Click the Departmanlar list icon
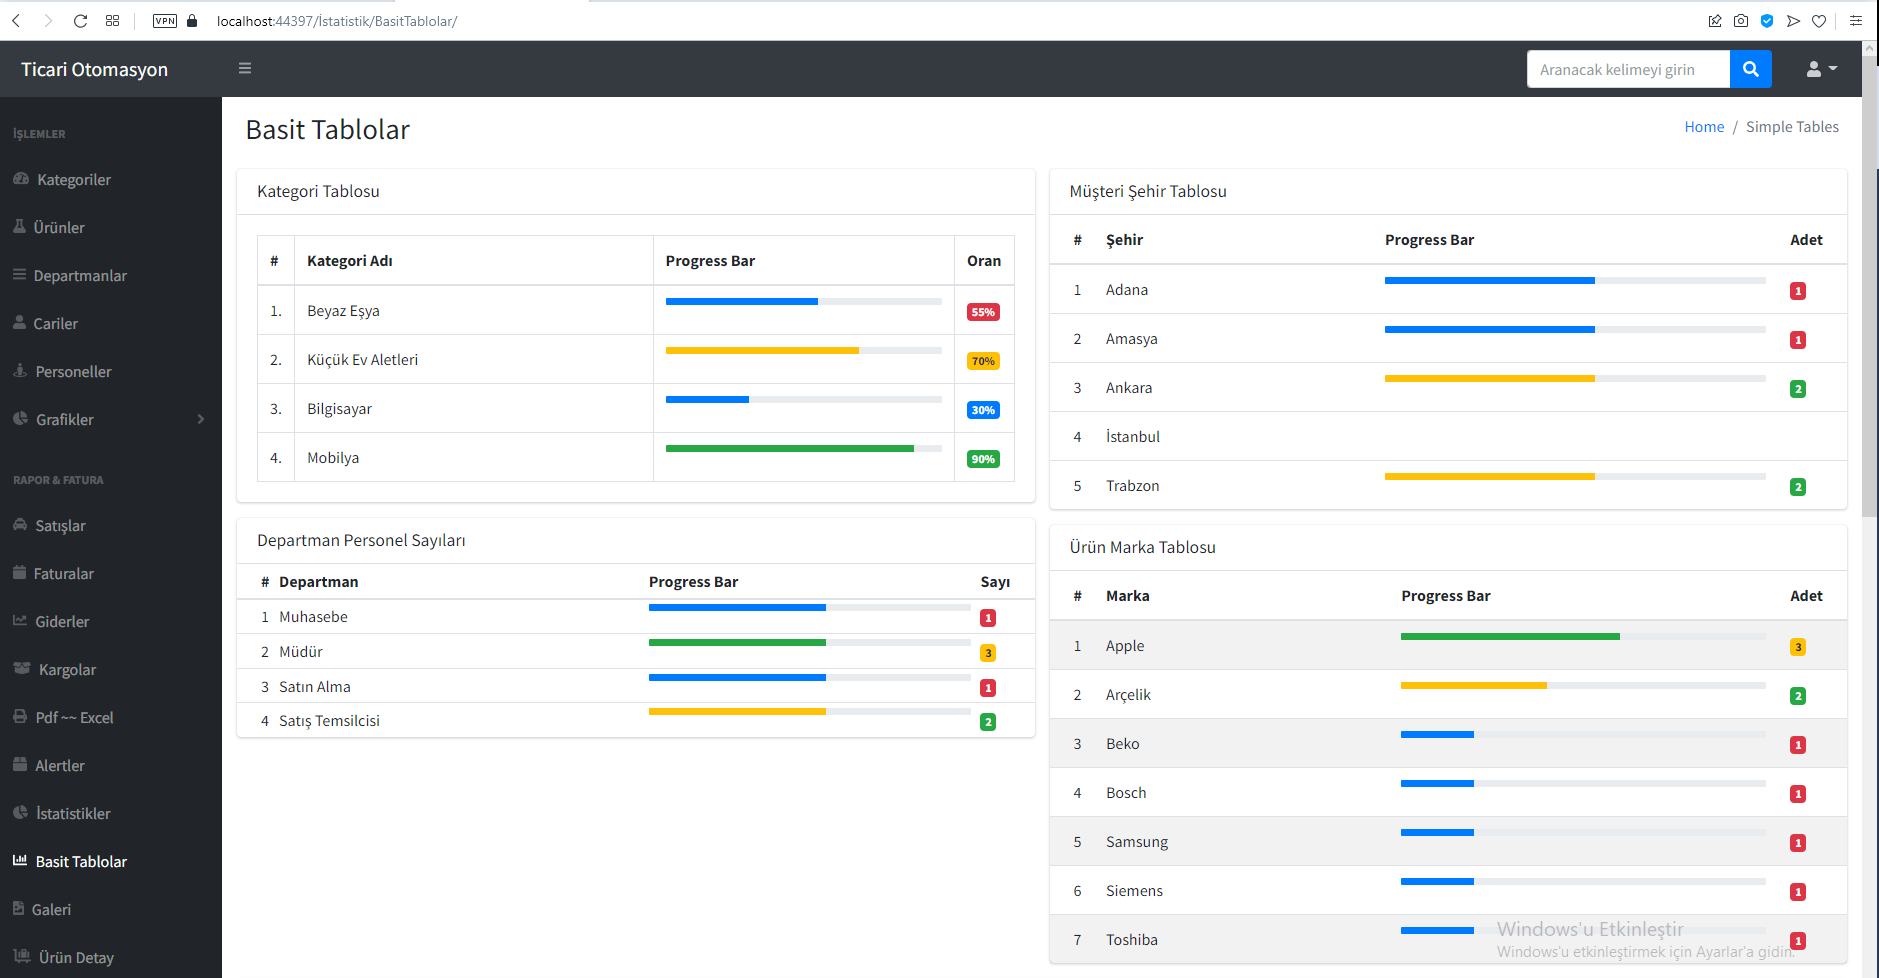Viewport: 1879px width, 978px height. click(x=19, y=275)
